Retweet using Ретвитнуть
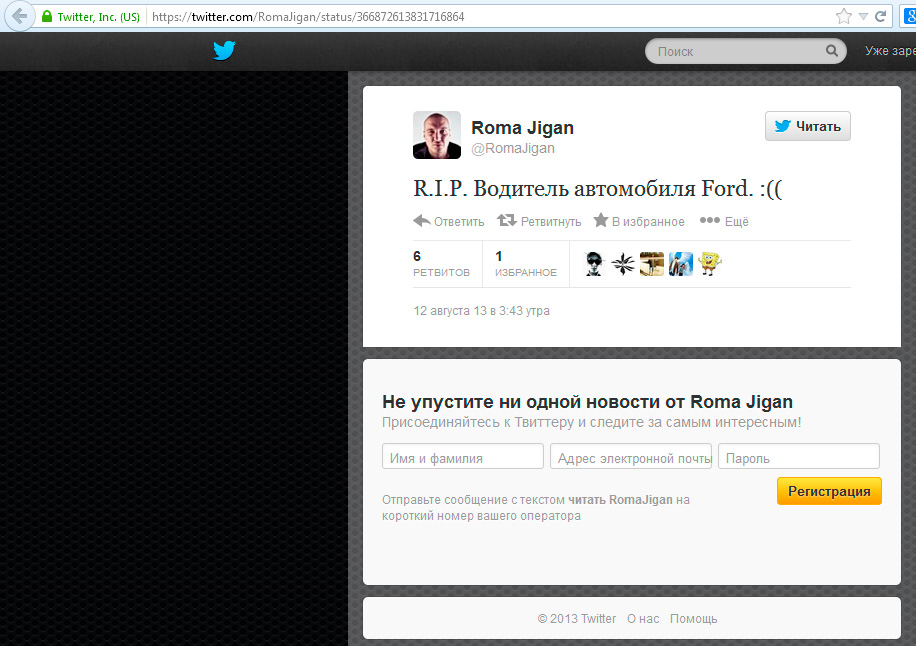Image resolution: width=916 pixels, height=646 pixels. 539,221
